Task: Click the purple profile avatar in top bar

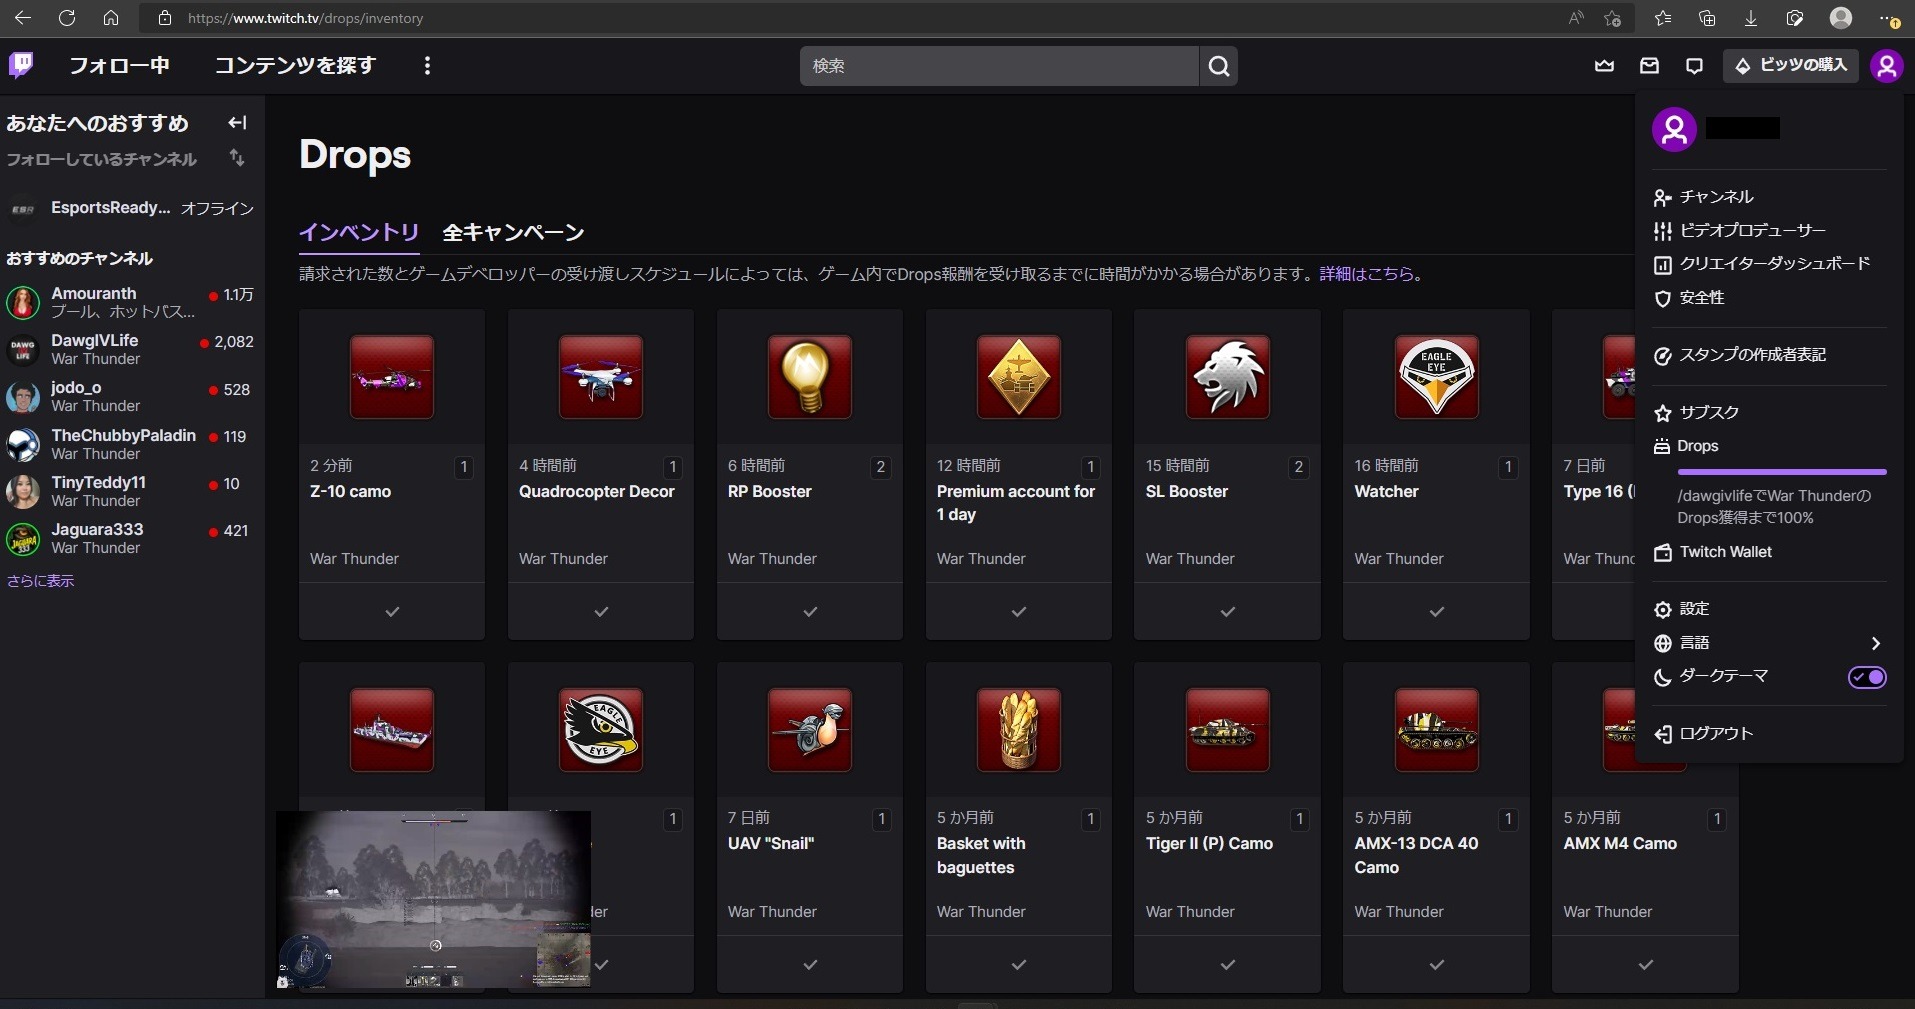Action: pyautogui.click(x=1886, y=66)
